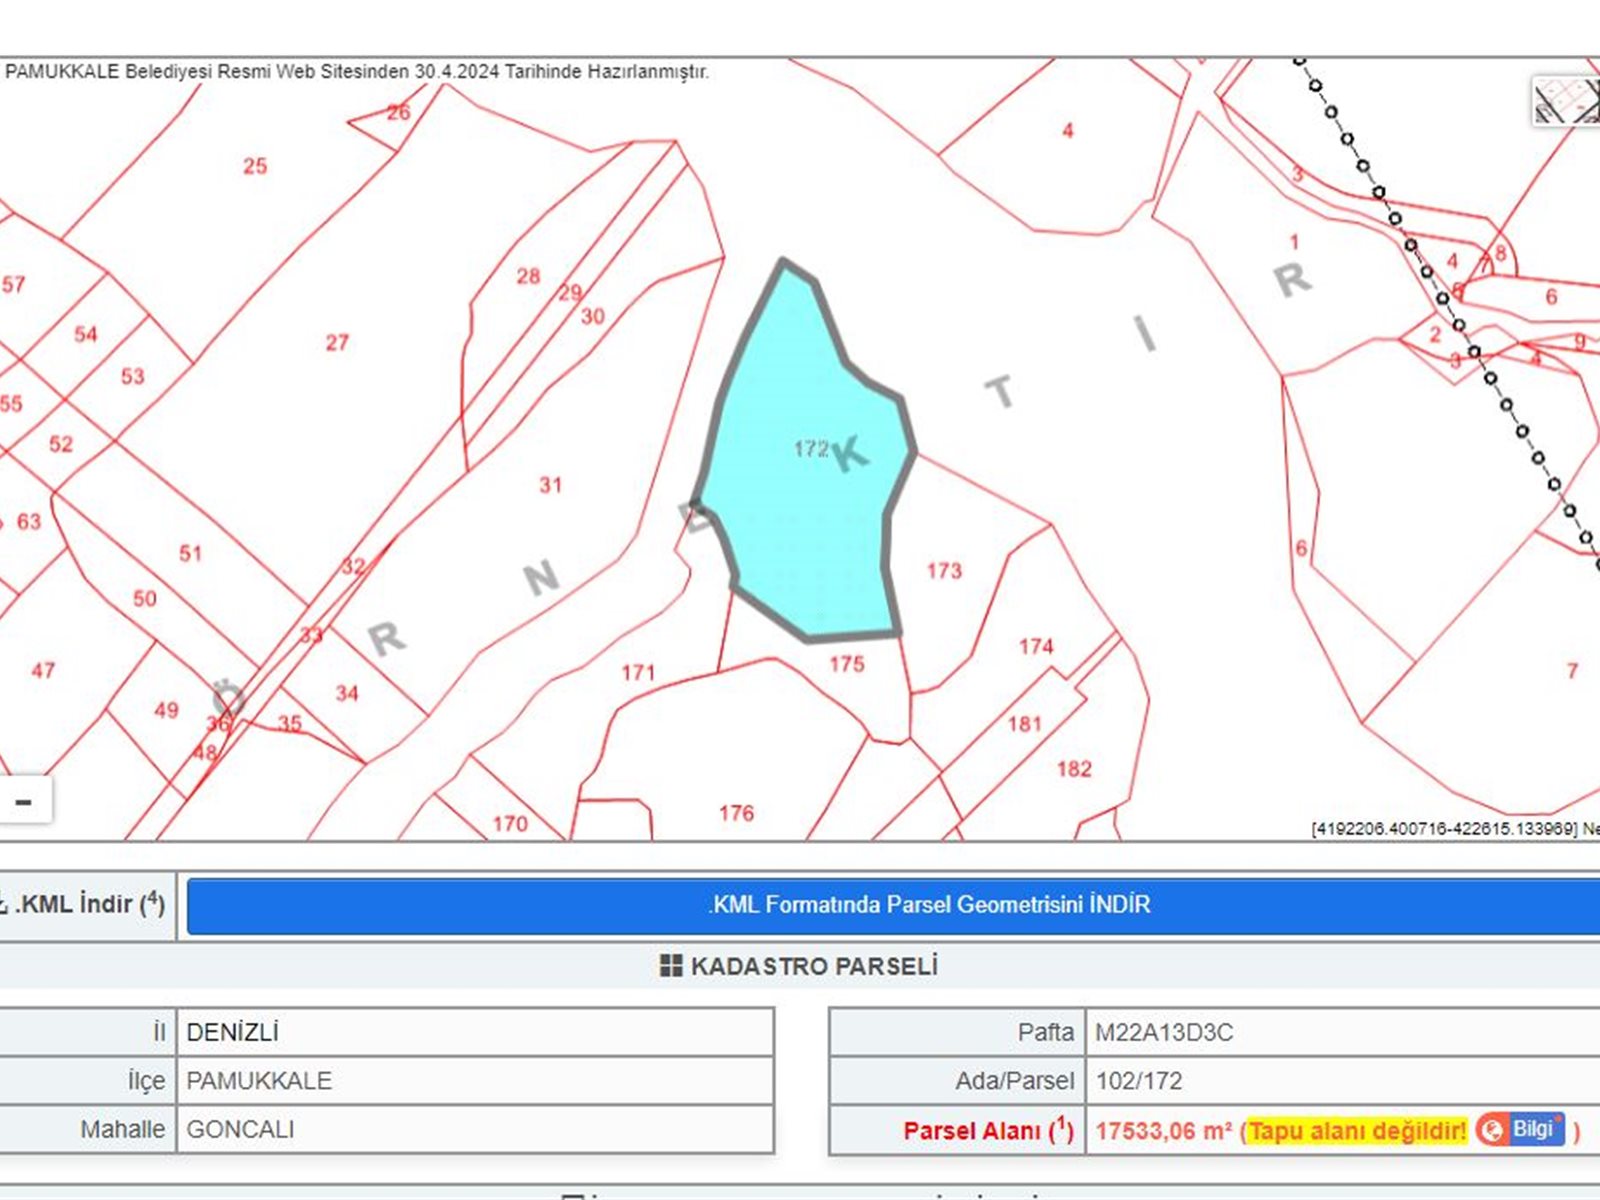
Task: Click the İl field showing DENİZLİ
Action: 475,1032
